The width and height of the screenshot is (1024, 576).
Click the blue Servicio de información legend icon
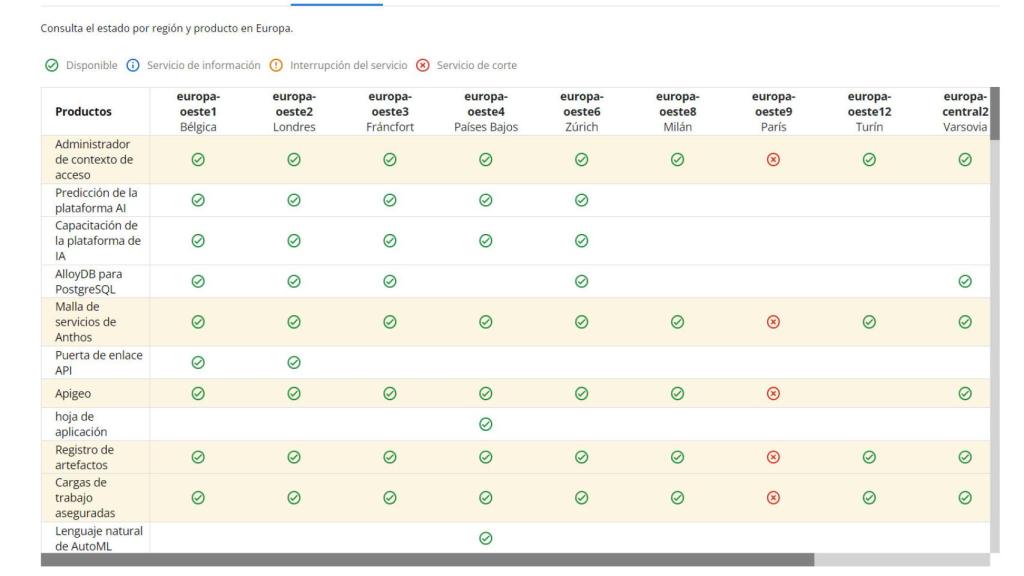tap(133, 65)
